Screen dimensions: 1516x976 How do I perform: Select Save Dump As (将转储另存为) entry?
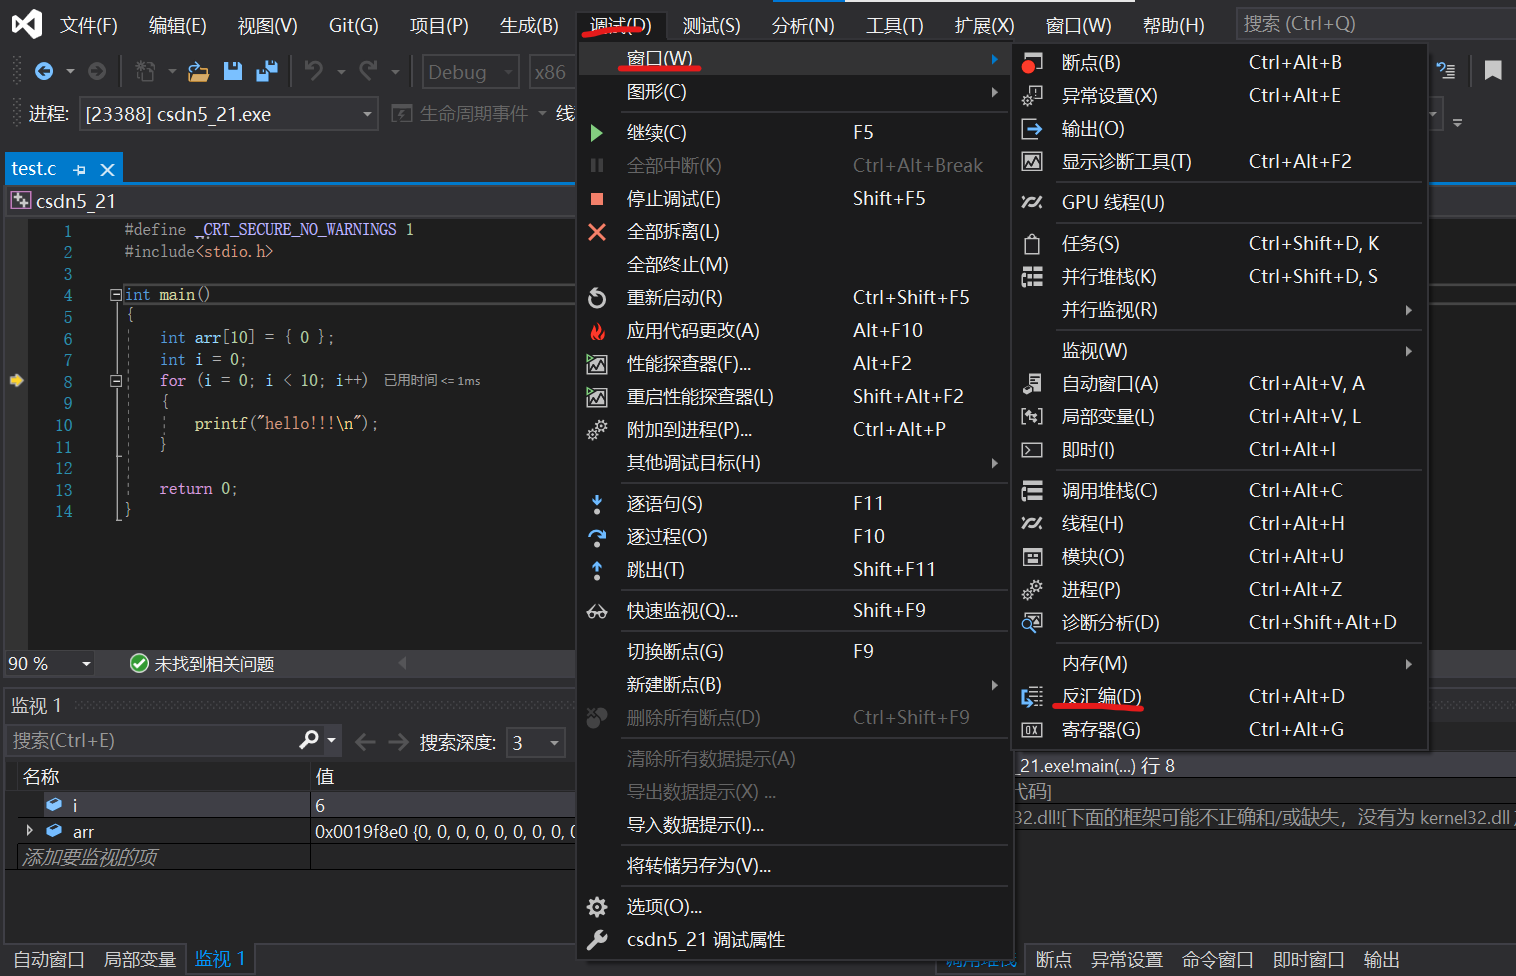794,866
